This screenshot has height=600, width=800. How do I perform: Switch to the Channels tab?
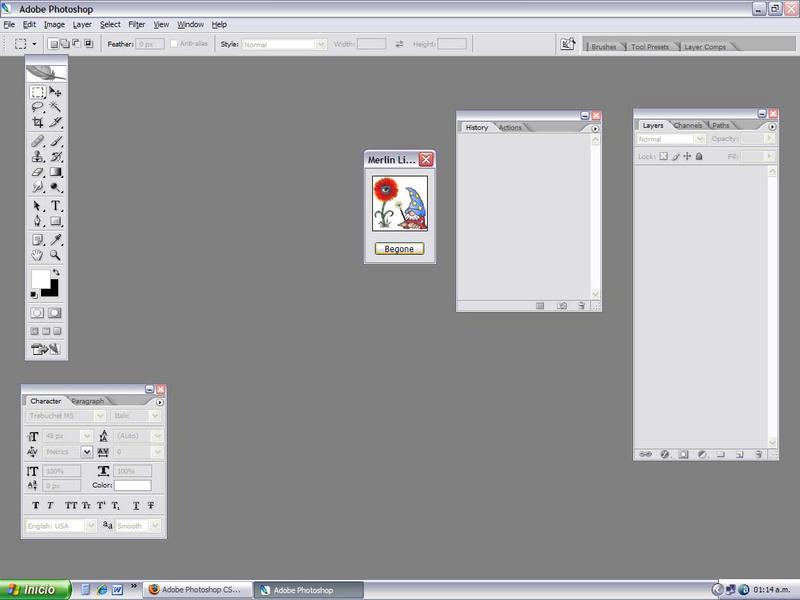(x=688, y=125)
